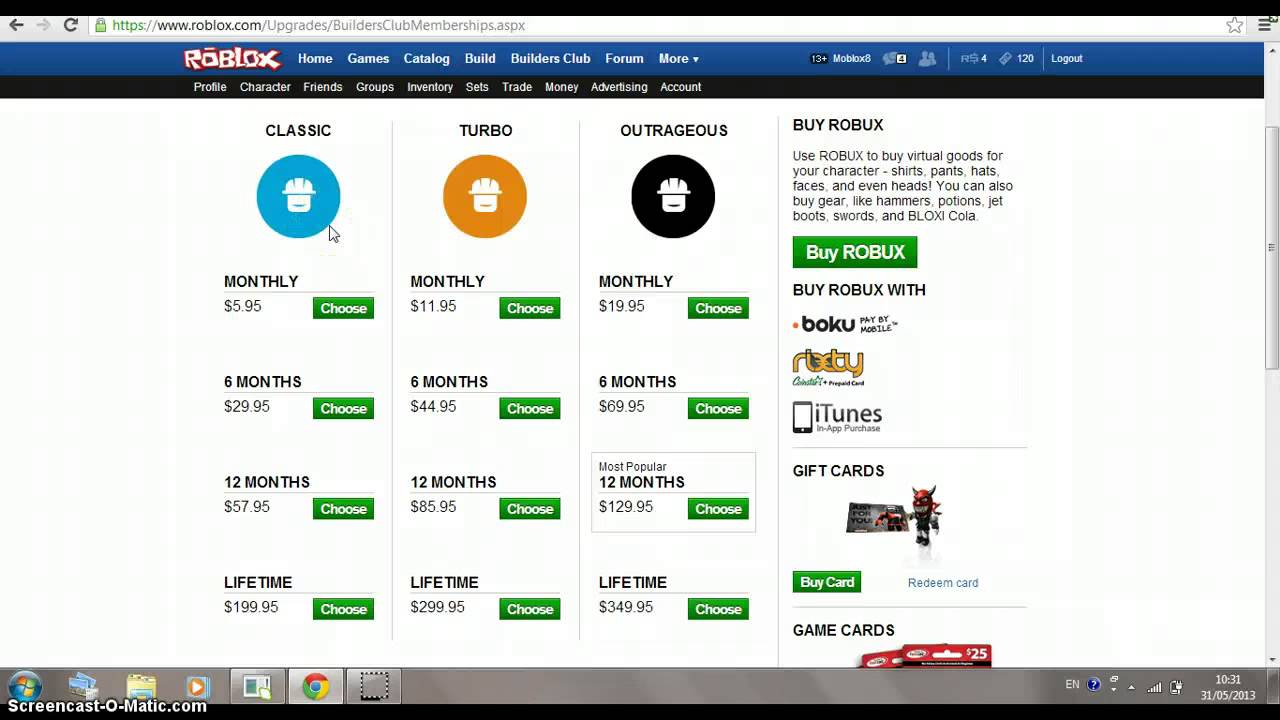The width and height of the screenshot is (1280, 720).
Task: Click the Redeem card link
Action: 943,583
